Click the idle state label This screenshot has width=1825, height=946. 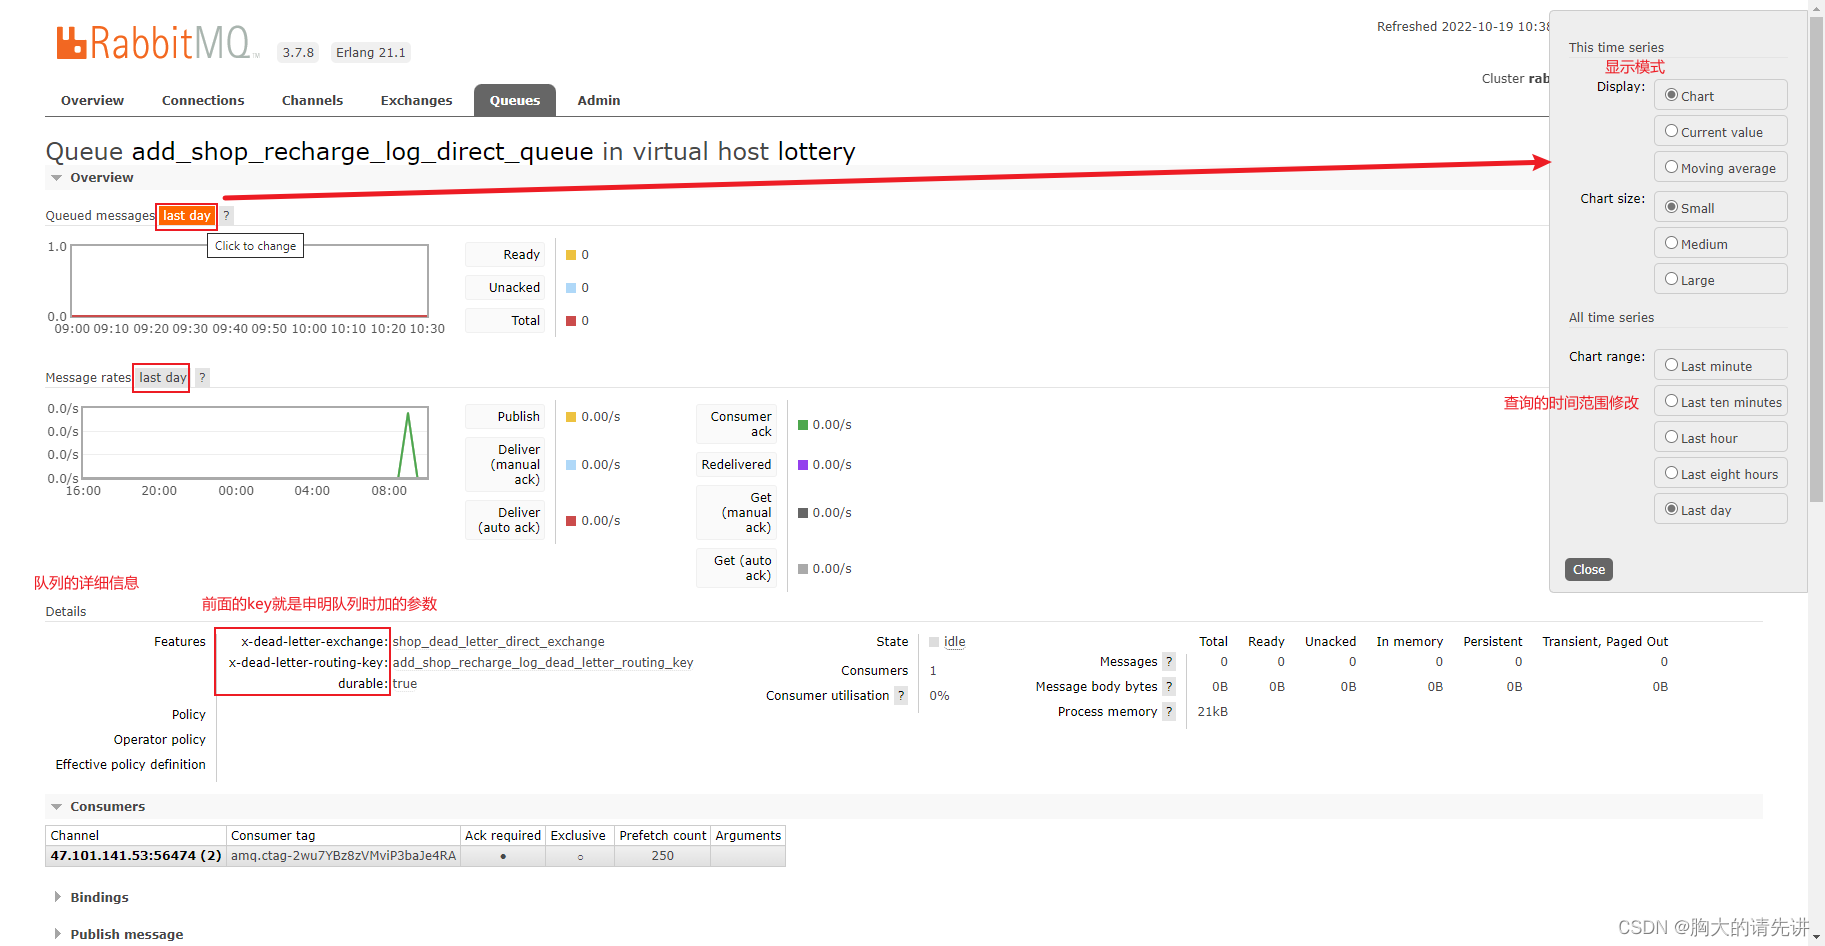pos(955,642)
